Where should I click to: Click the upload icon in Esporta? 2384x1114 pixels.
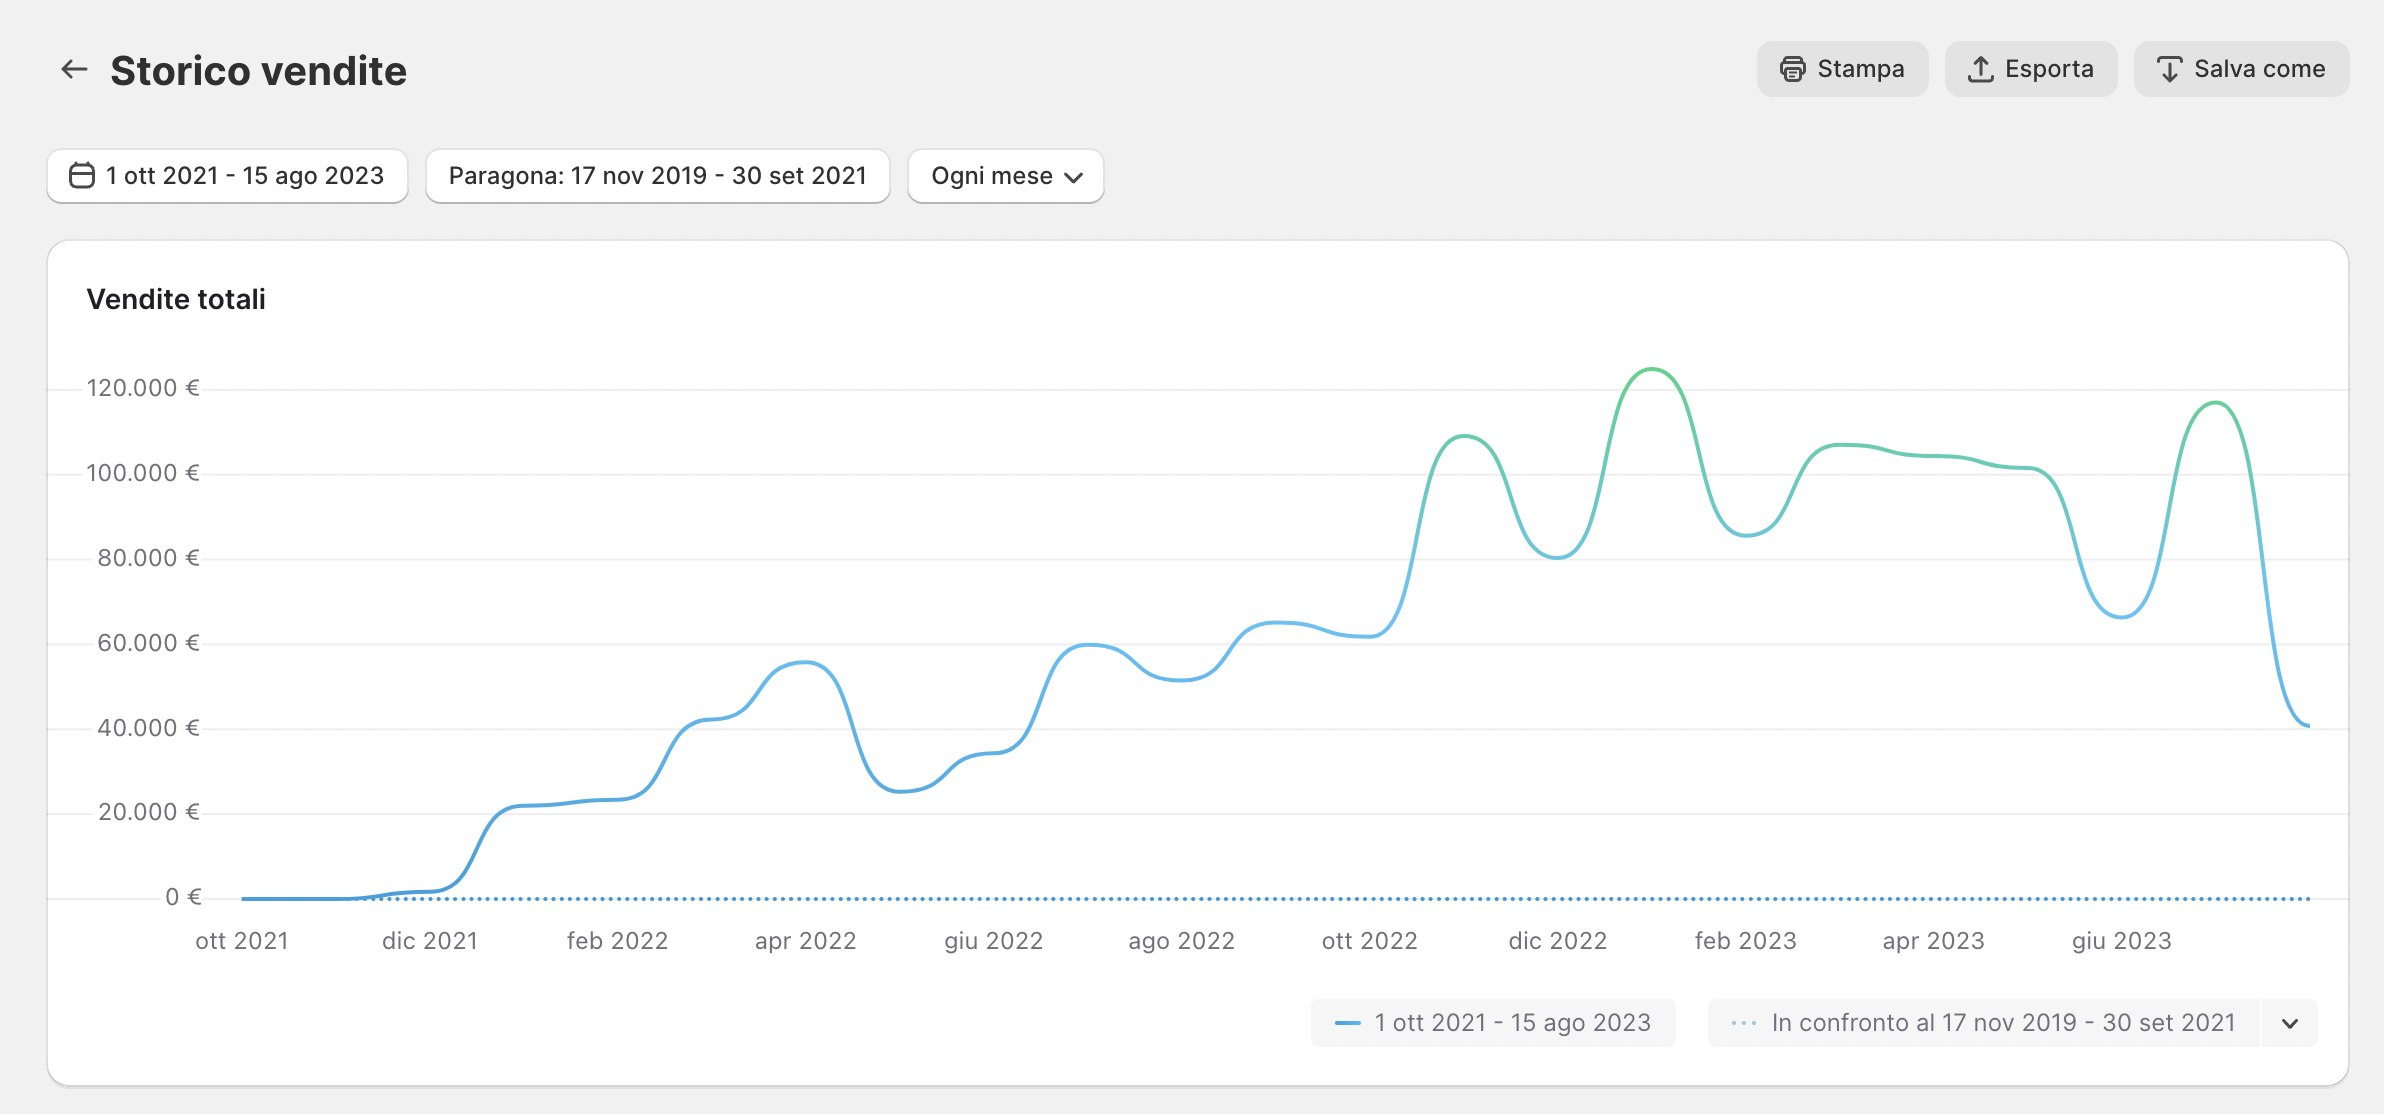1980,69
